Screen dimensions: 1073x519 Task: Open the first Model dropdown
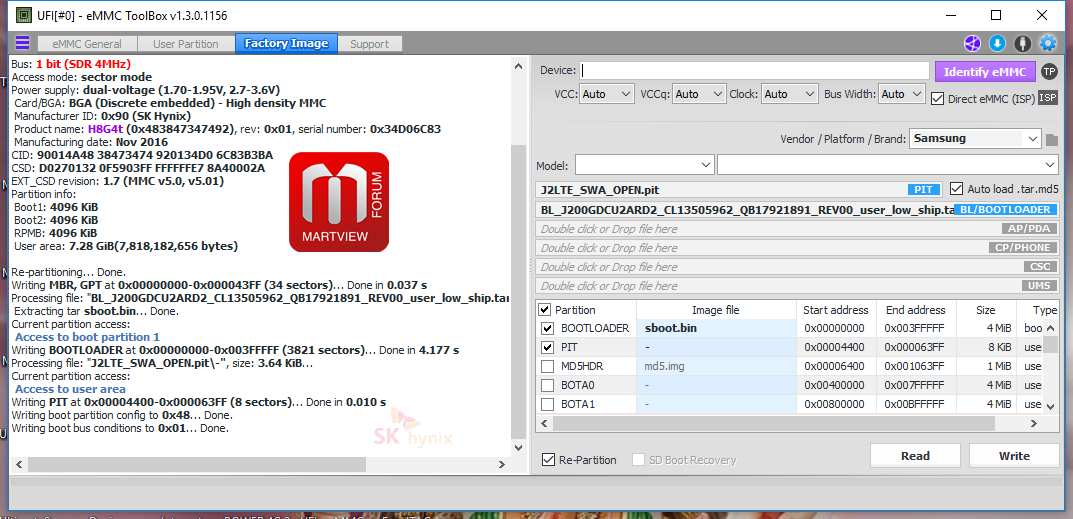coord(645,166)
